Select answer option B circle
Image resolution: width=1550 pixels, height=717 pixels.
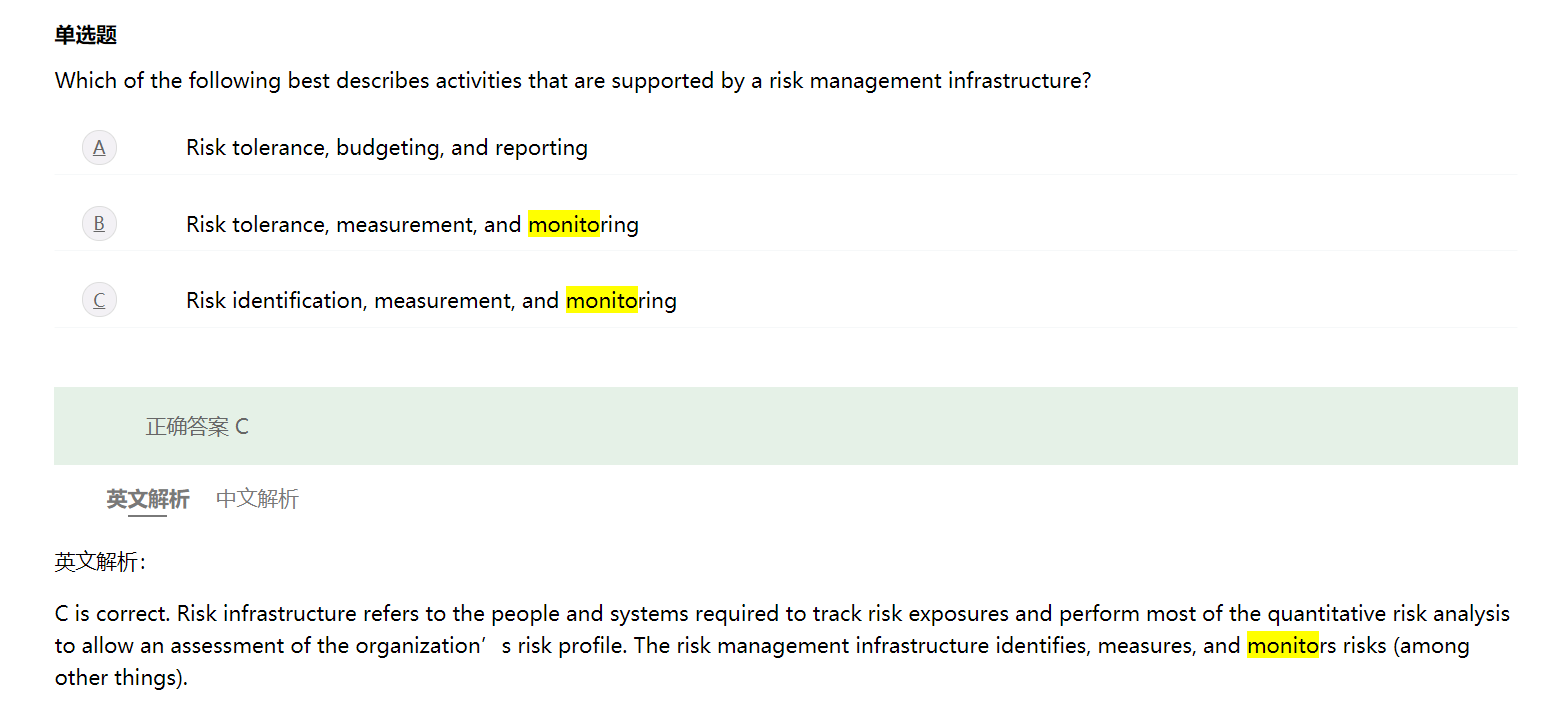99,224
